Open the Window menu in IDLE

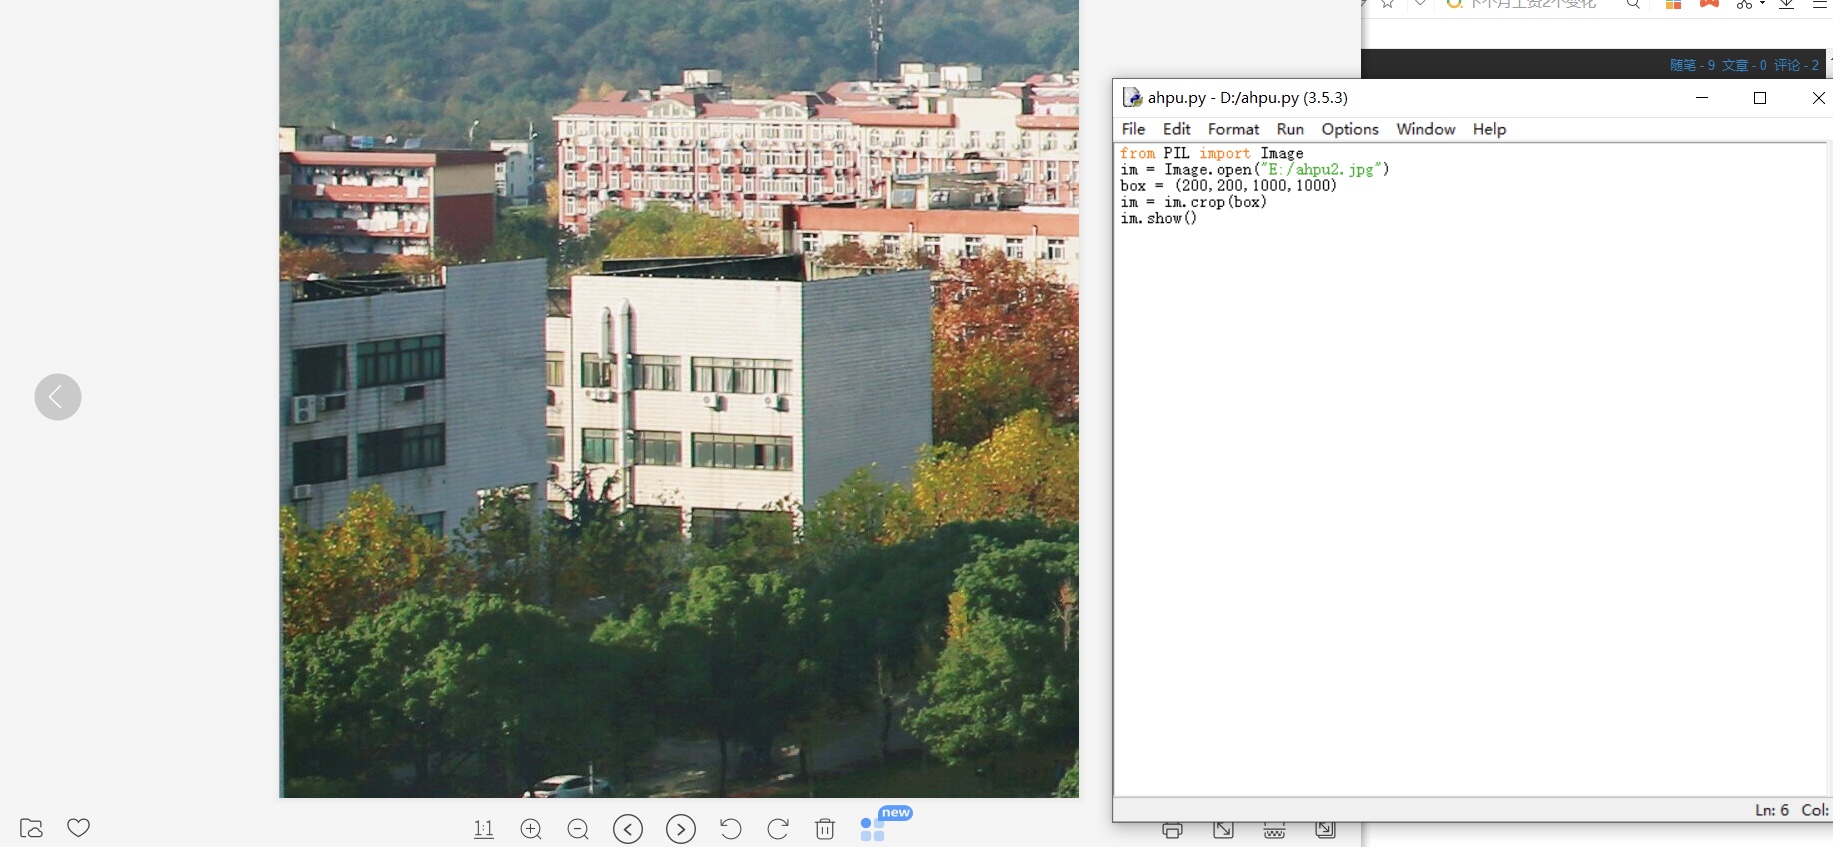[x=1426, y=129]
